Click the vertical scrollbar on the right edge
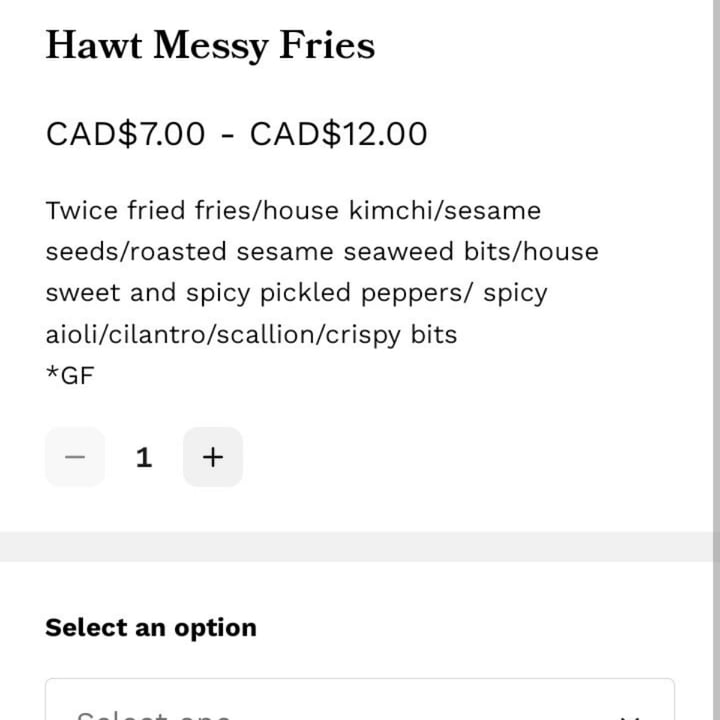 tap(710, 300)
